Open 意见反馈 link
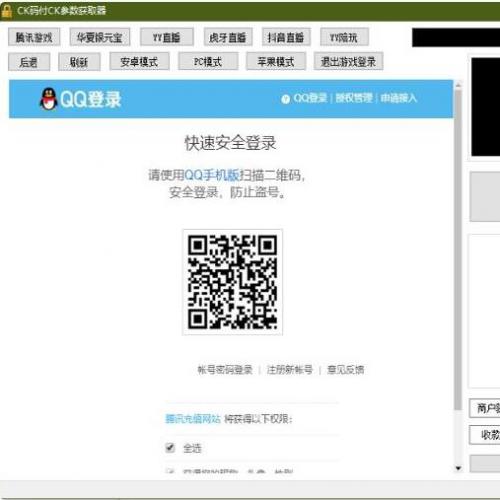Image resolution: width=500 pixels, height=500 pixels. point(345,370)
